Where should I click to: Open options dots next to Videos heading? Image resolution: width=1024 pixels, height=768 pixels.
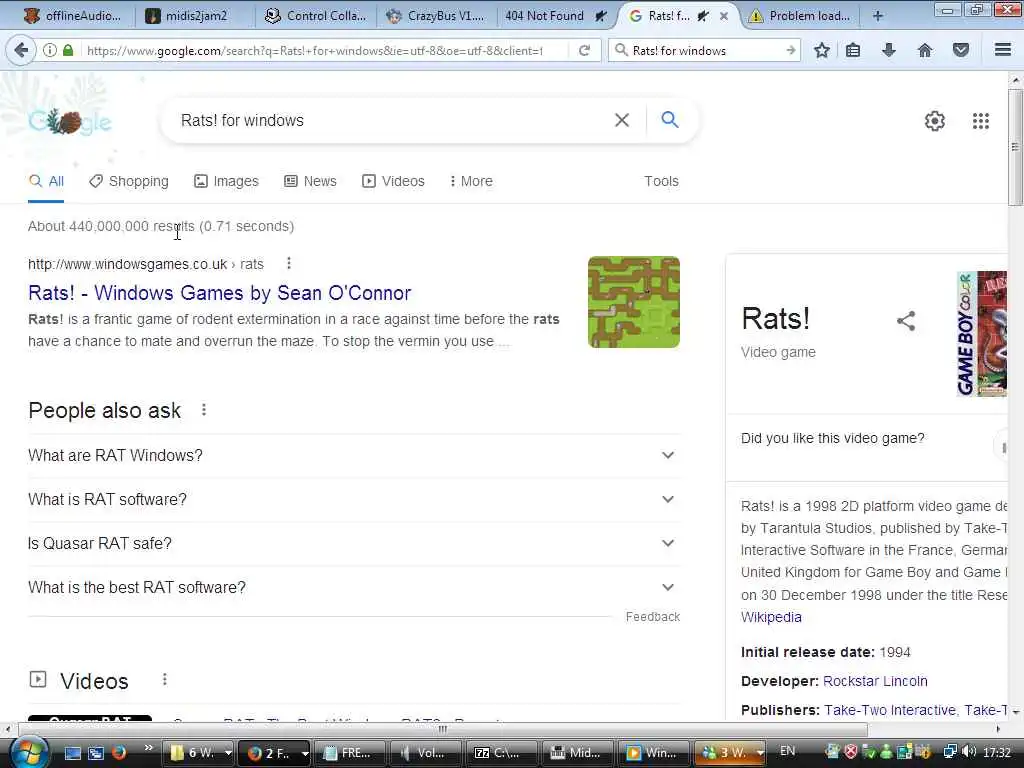click(165, 680)
